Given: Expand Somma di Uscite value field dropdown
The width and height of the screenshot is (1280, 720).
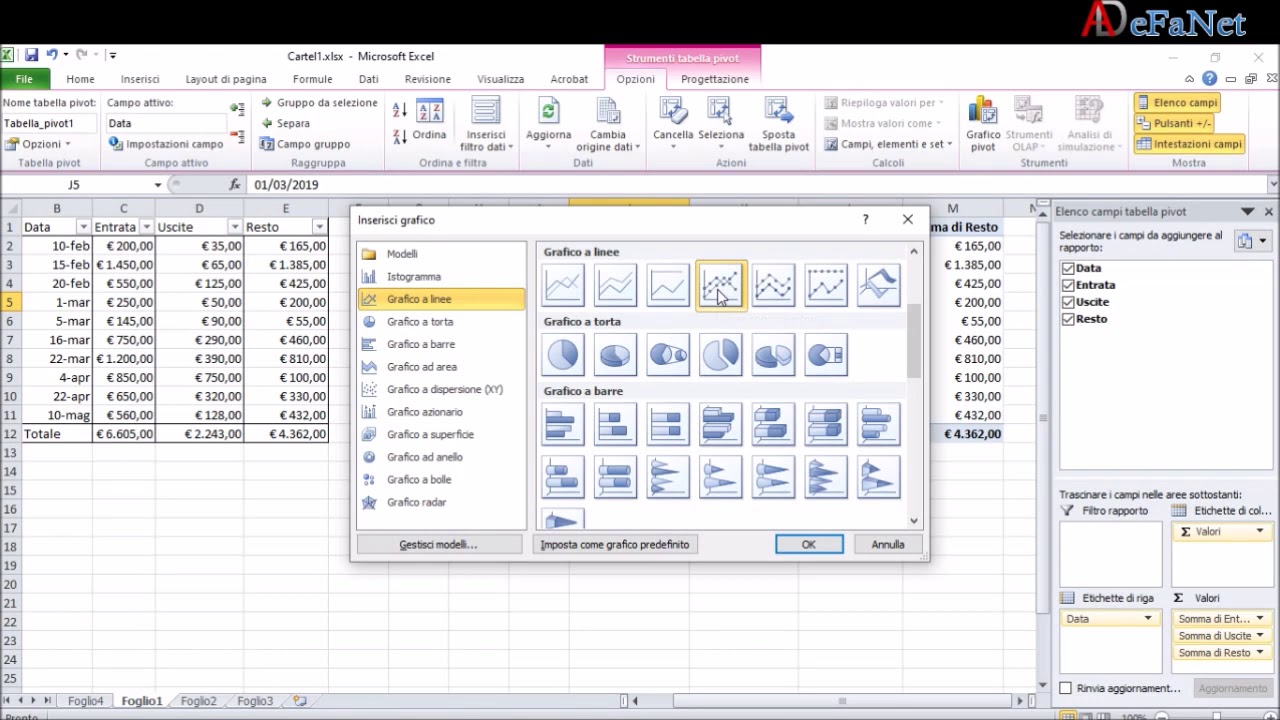Looking at the screenshot, I should [x=1260, y=636].
